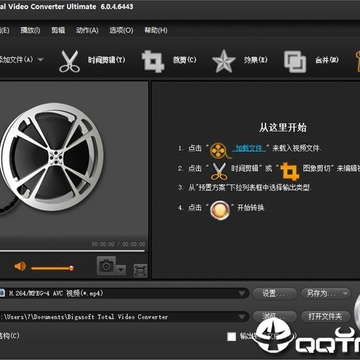The width and height of the screenshot is (360, 360).
Task: Open the Trim (时间剪辑) scissors tool
Action: pos(70,61)
